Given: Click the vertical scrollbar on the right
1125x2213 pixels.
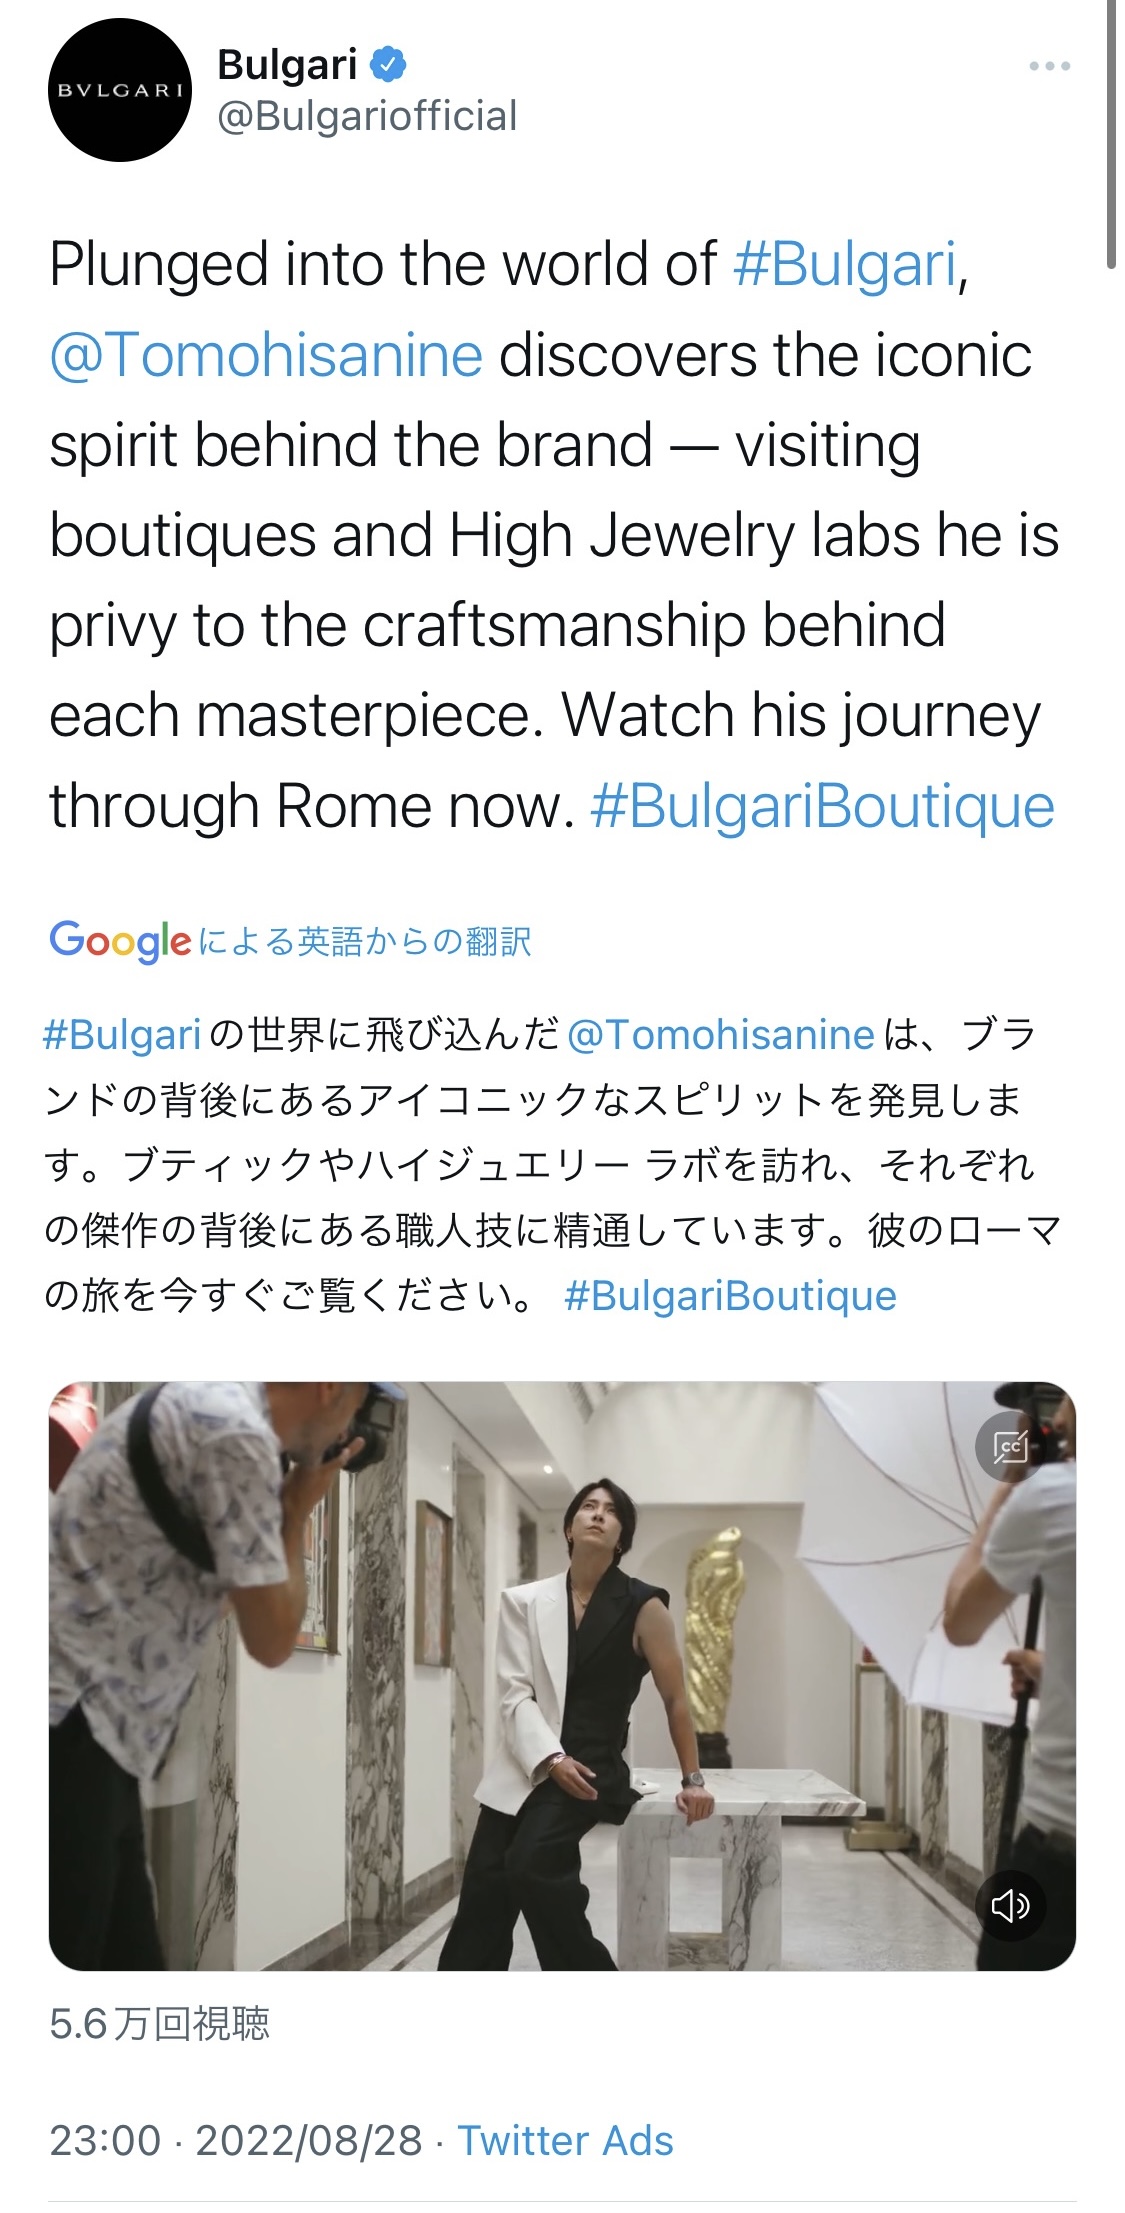Looking at the screenshot, I should pyautogui.click(x=1111, y=134).
